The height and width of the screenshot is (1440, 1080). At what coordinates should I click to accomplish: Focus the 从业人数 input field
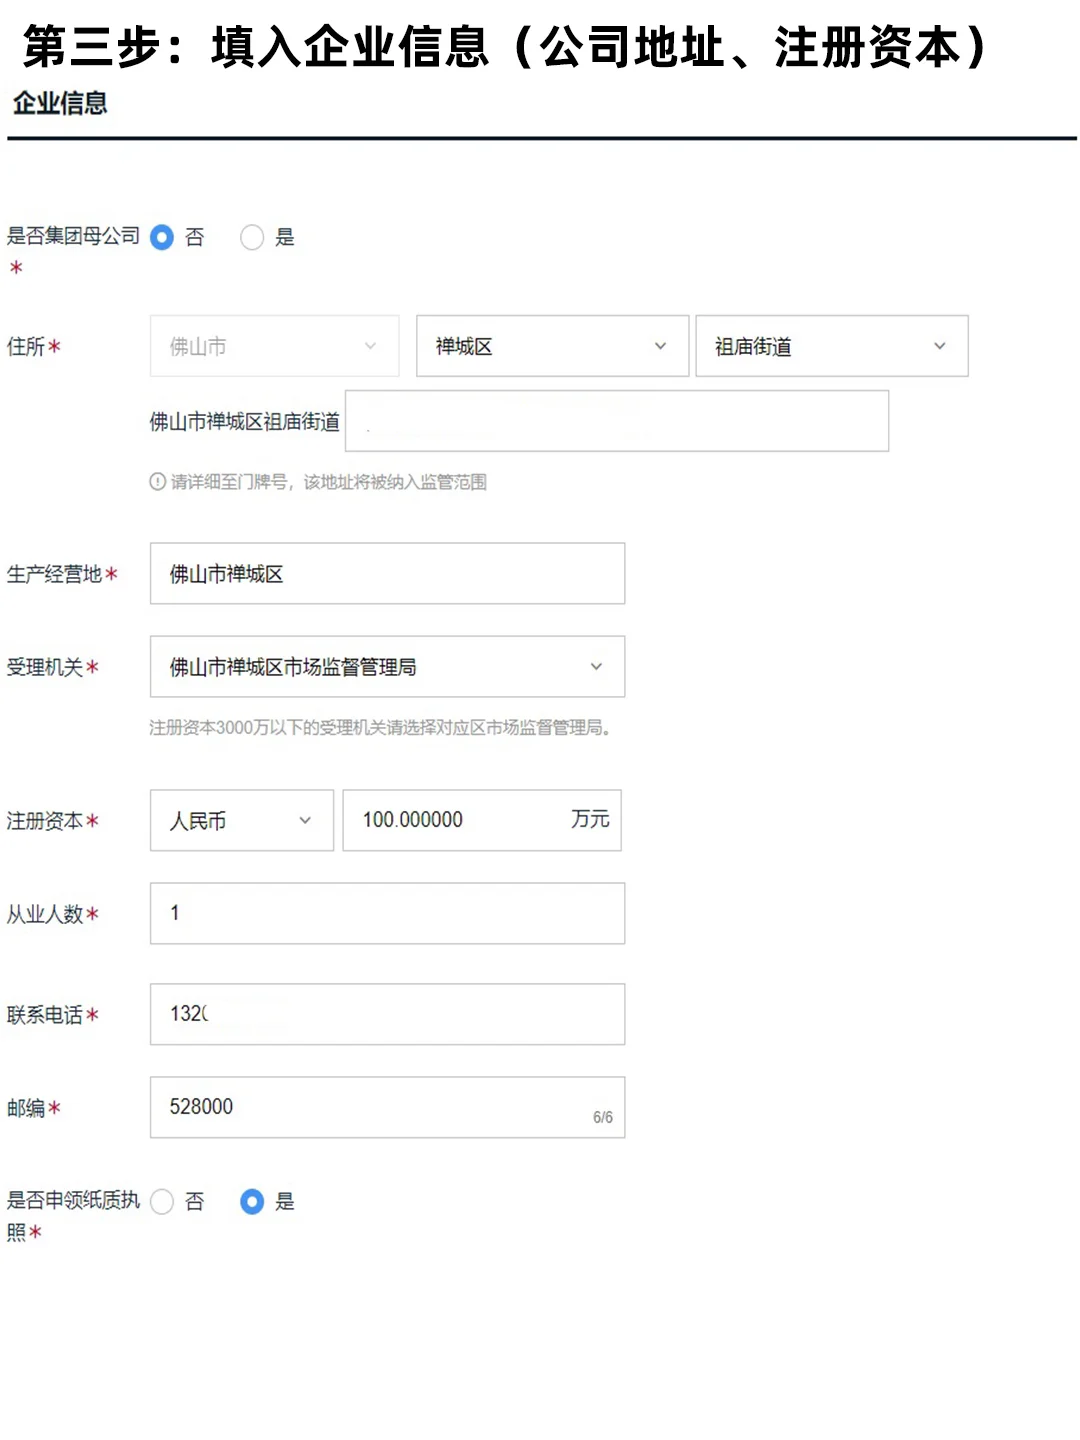pos(387,913)
